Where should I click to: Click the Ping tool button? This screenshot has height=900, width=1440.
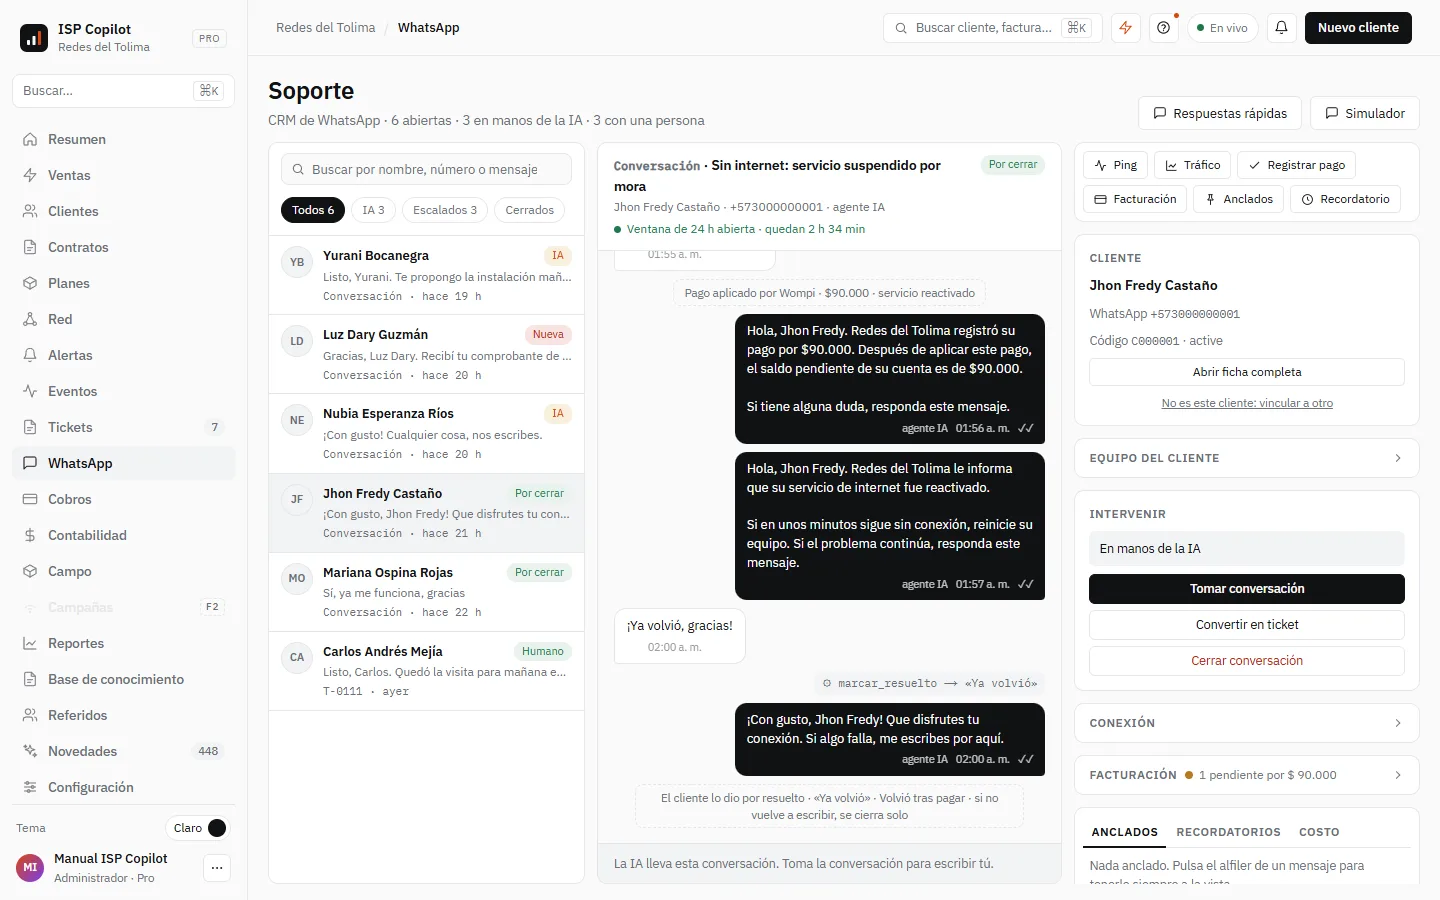point(1115,165)
